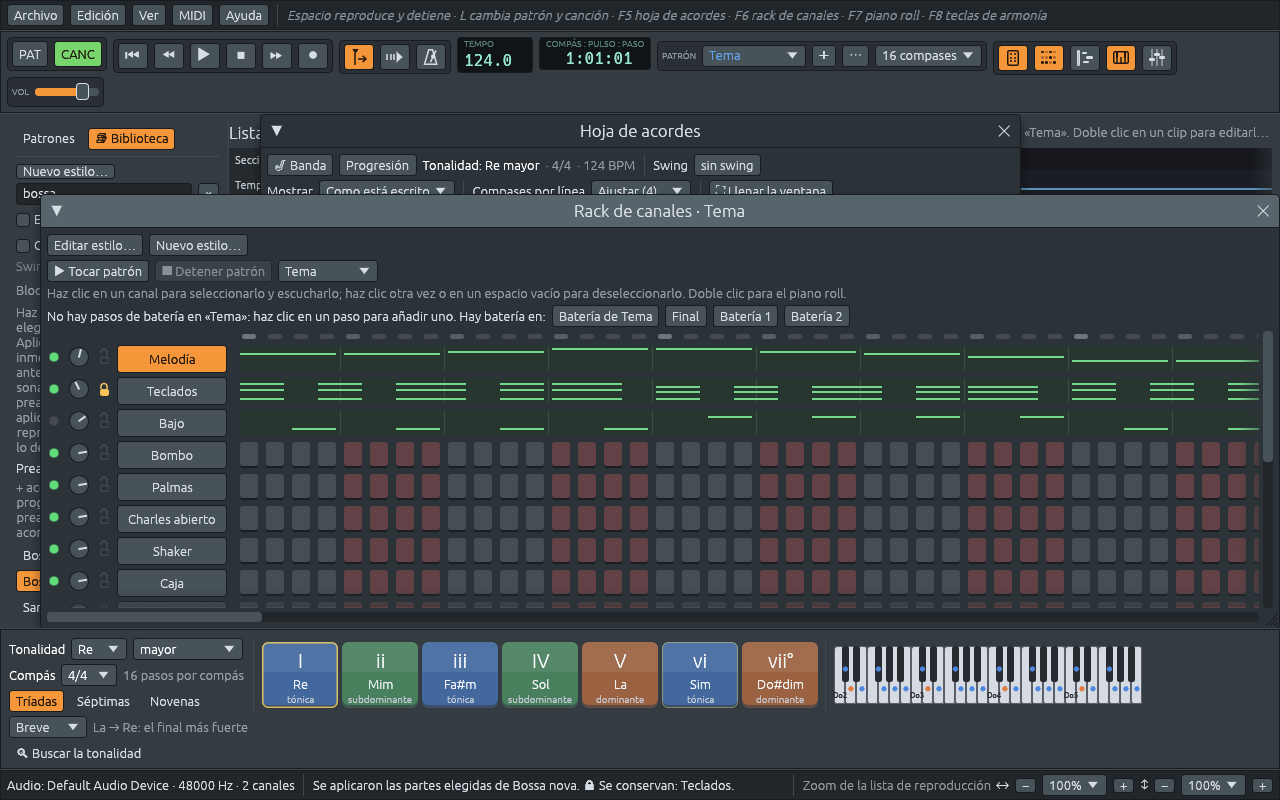
Task: Open the mayor scale mode dropdown
Action: (x=188, y=649)
